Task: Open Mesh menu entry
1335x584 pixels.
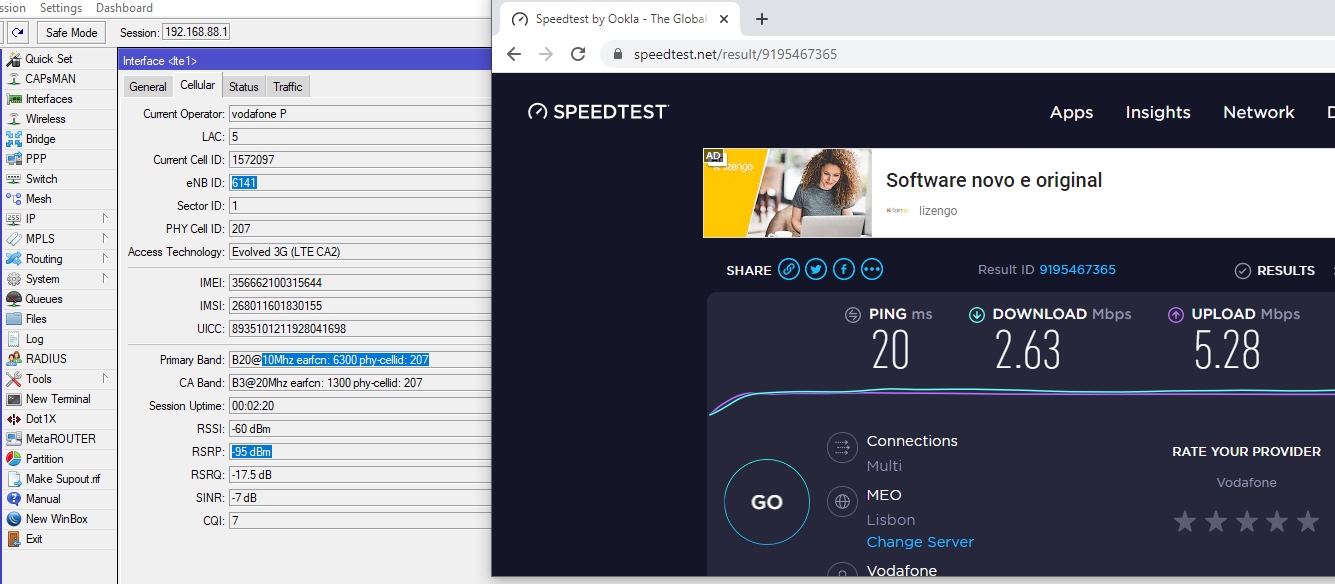Action: 38,199
